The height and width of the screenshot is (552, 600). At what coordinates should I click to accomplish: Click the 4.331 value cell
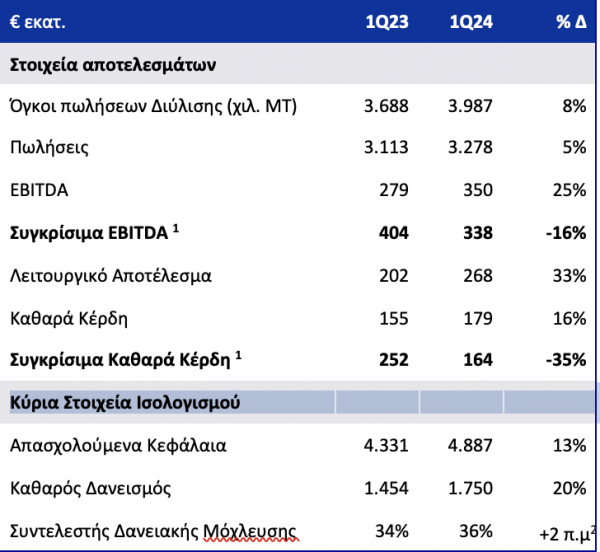386,446
